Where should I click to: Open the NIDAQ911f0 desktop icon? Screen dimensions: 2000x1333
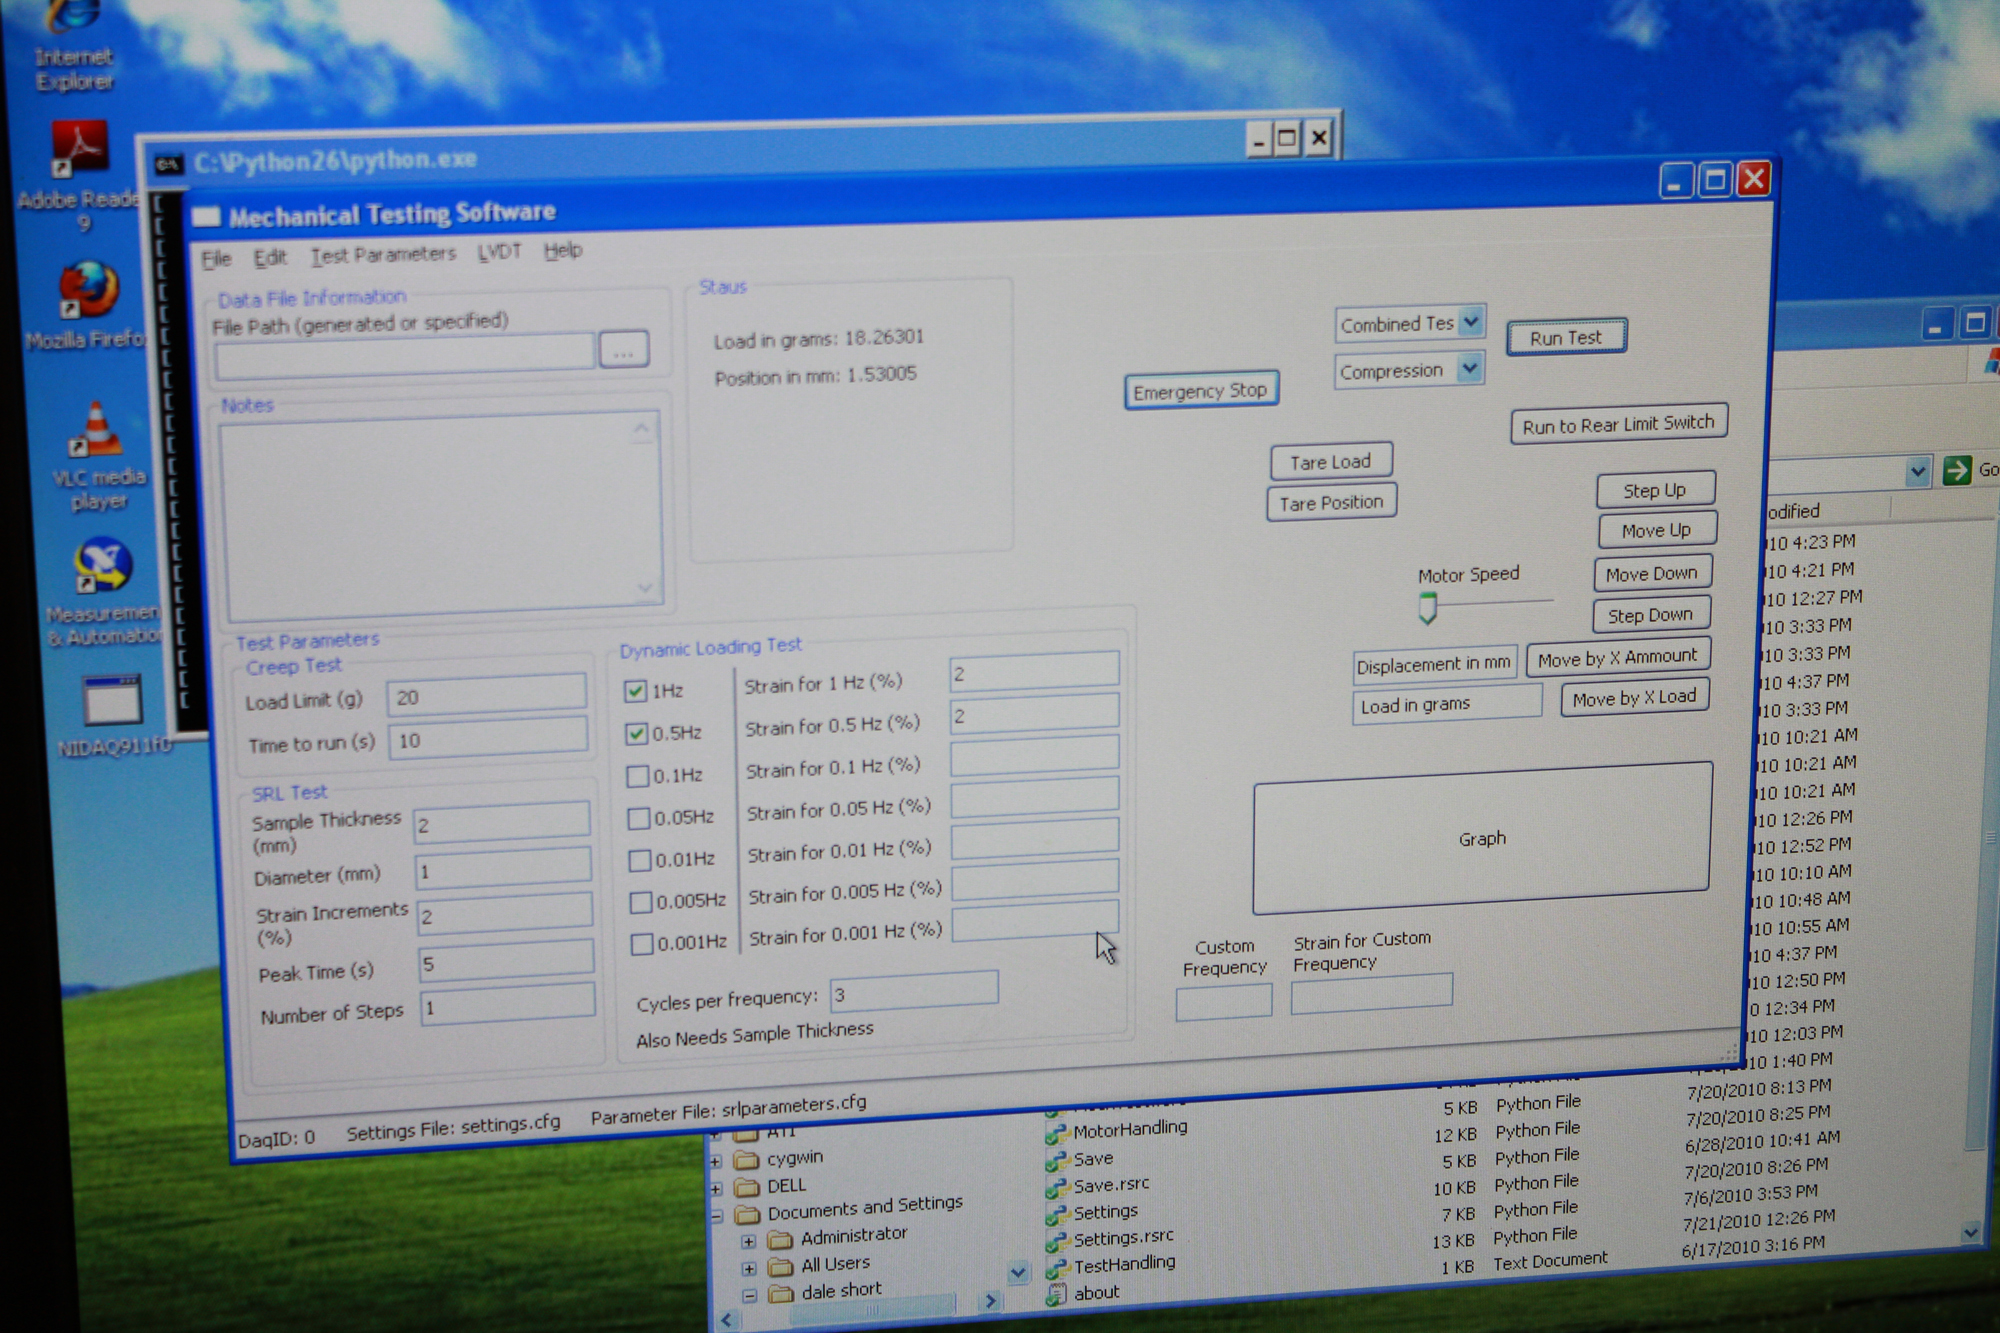113,700
